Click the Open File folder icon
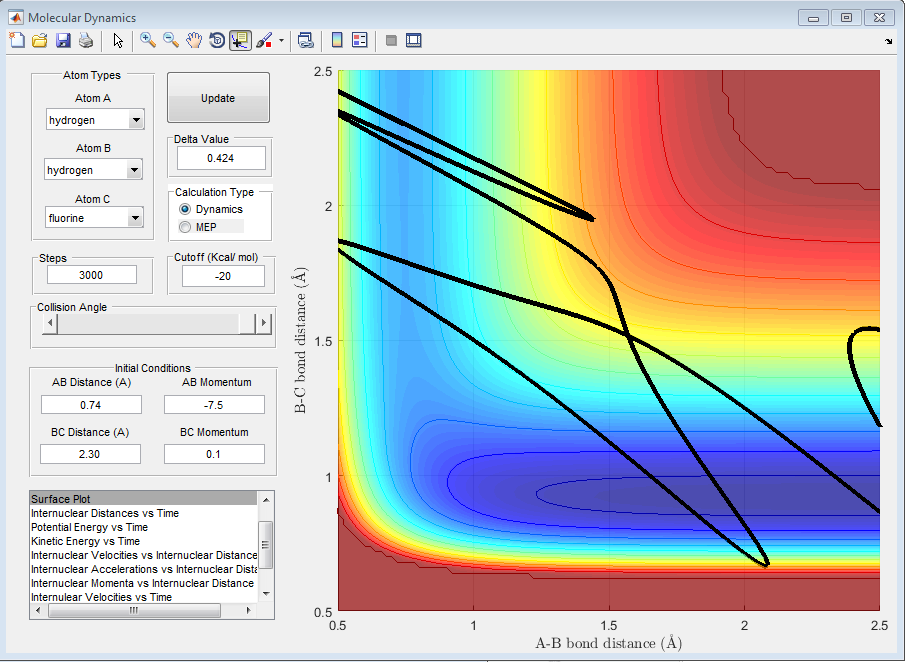 40,40
